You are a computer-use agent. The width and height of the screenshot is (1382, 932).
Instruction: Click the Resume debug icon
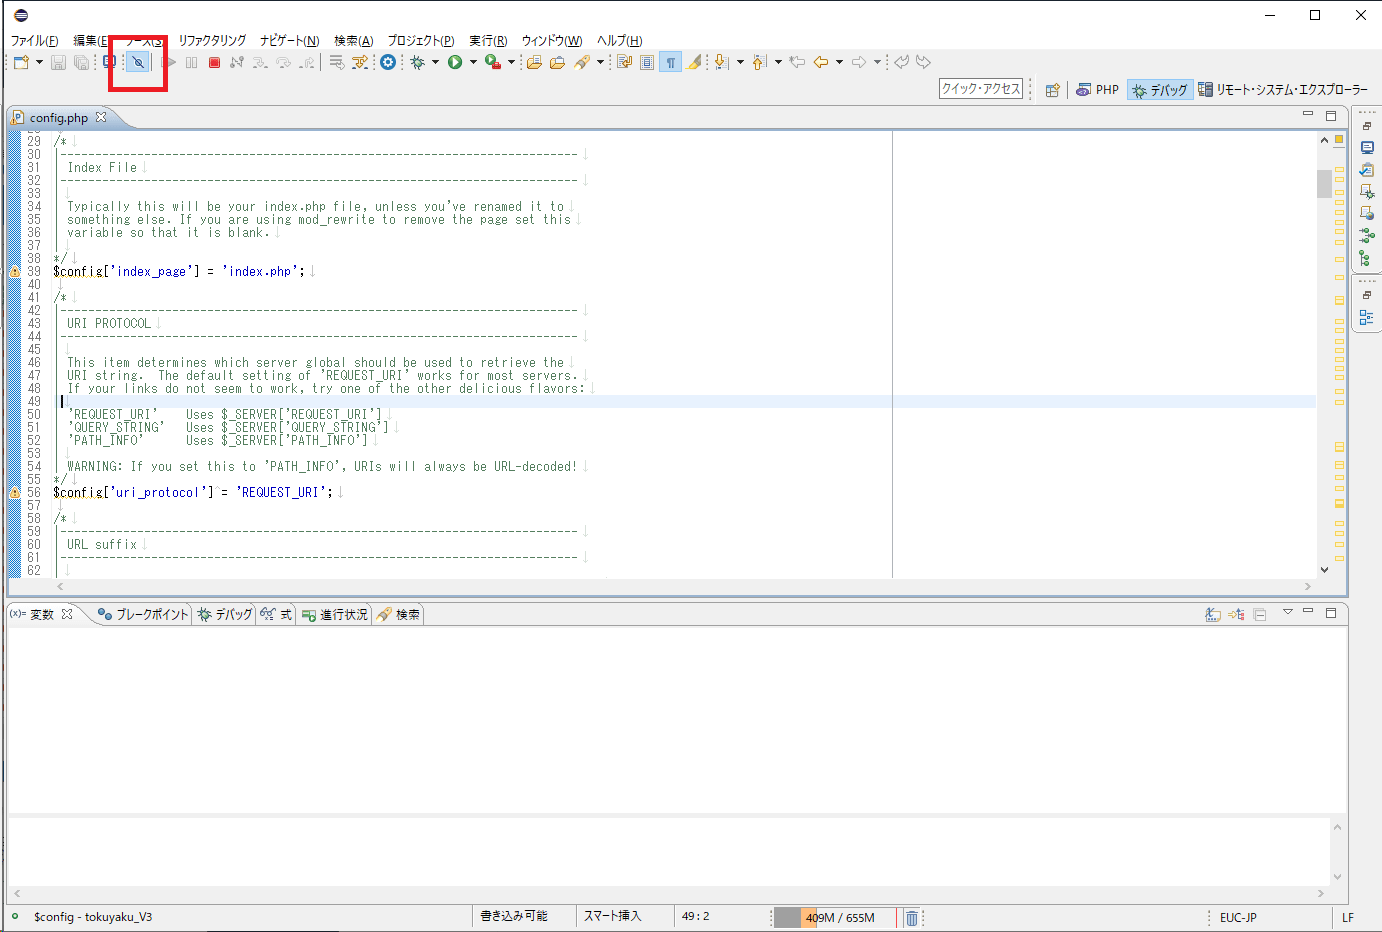[x=169, y=62]
